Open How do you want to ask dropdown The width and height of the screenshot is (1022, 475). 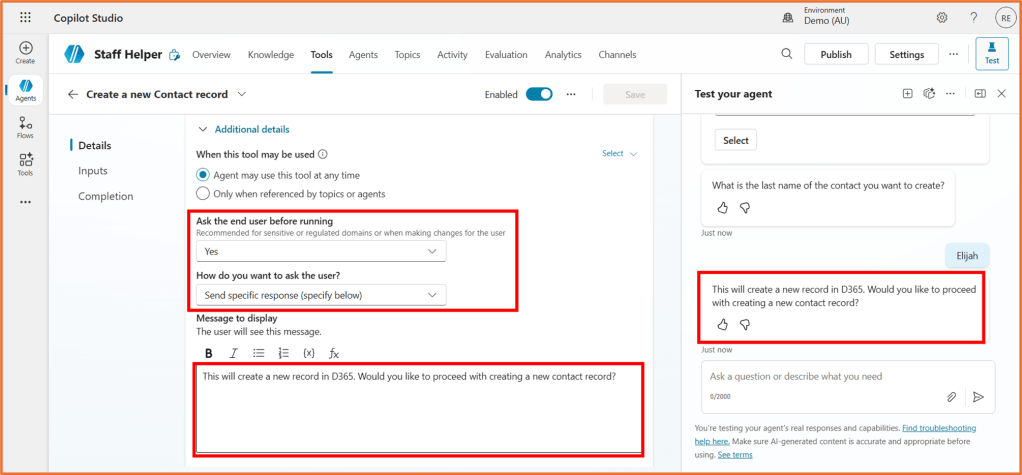(x=321, y=295)
